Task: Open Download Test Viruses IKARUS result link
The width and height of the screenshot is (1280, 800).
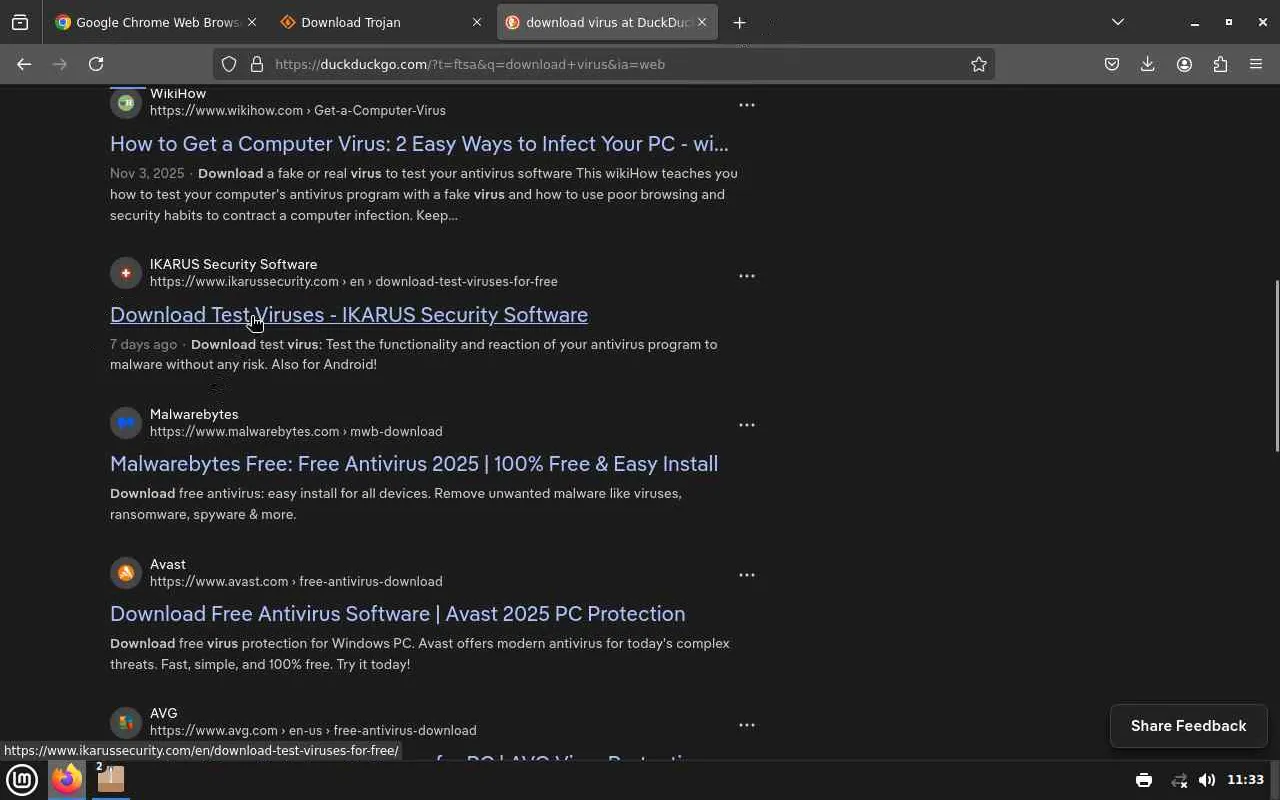Action: 349,315
